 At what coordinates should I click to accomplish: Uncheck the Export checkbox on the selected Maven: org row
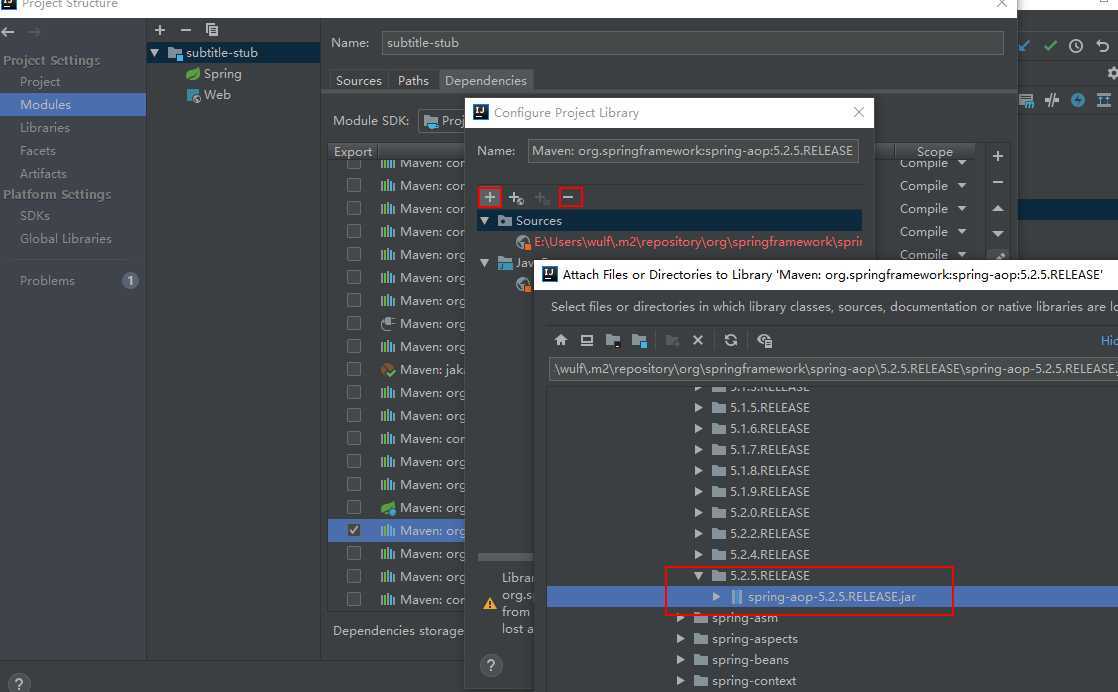tap(354, 530)
